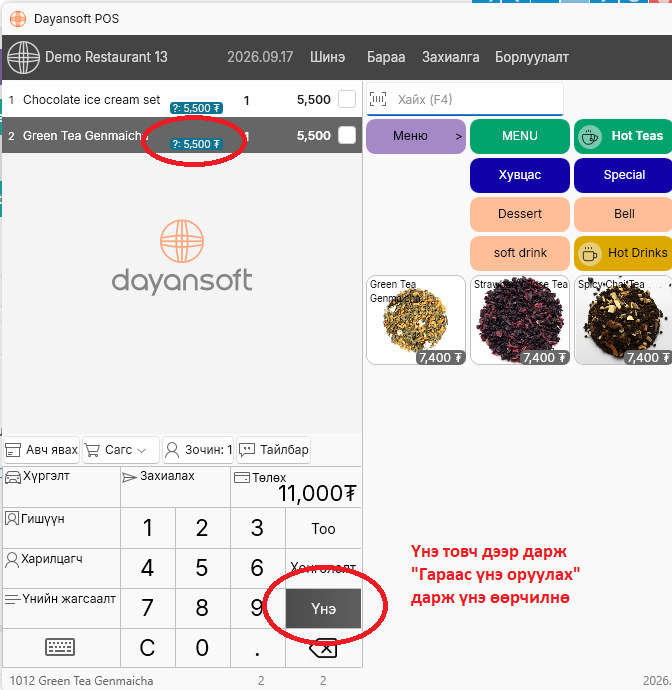Check the Green Tea Genmaicha row checkbox
Image resolution: width=672 pixels, height=690 pixels.
[347, 135]
